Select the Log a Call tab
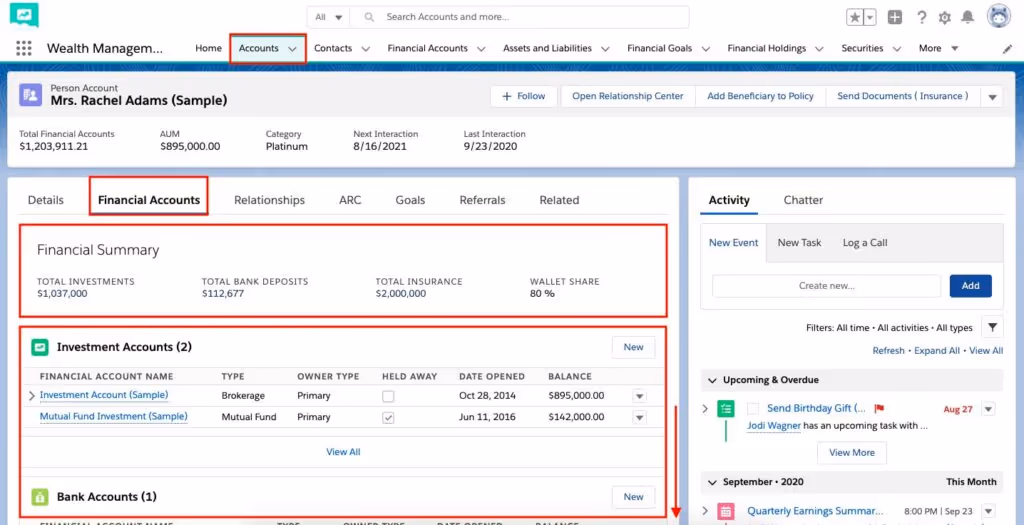 point(865,242)
